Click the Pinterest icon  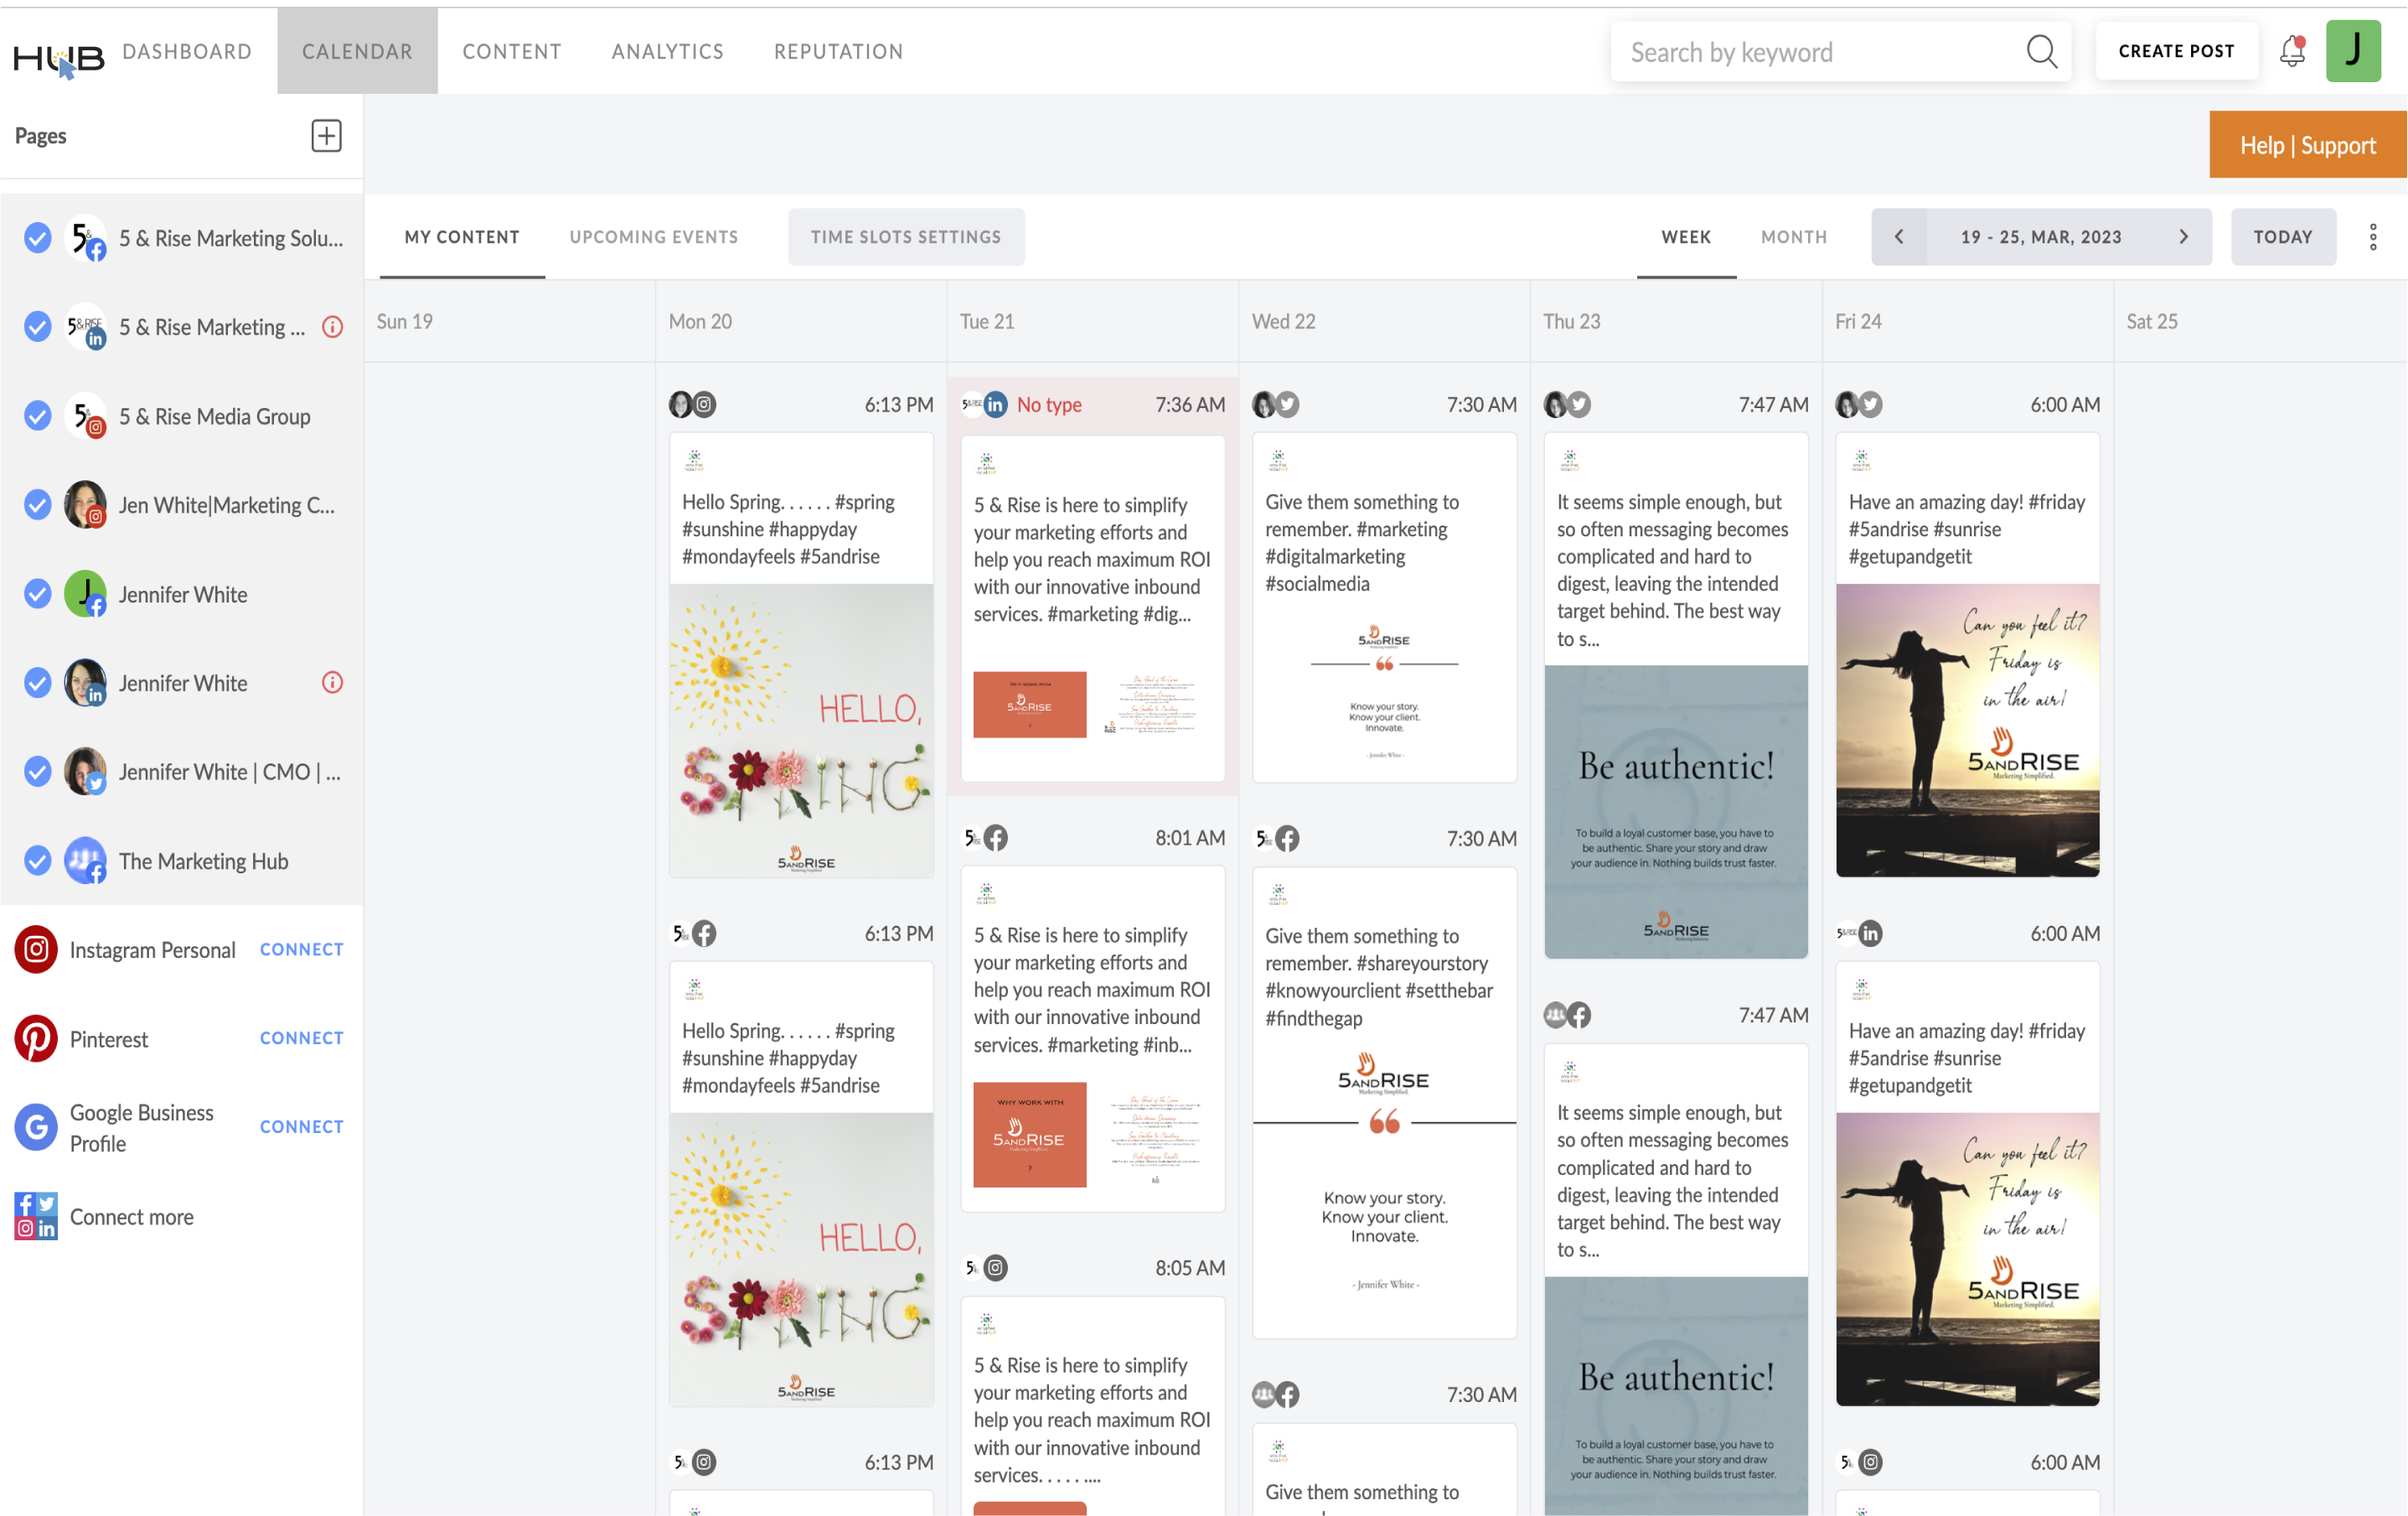(36, 1038)
